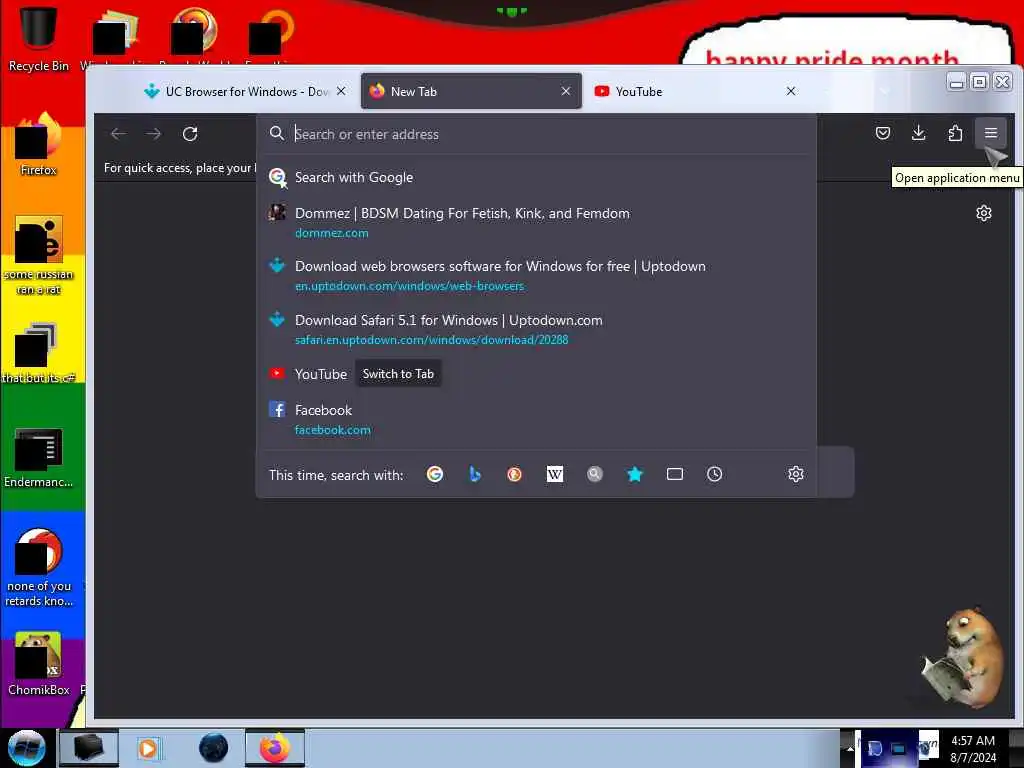The width and height of the screenshot is (1024, 768).
Task: Search this time with Bing
Action: [x=475, y=474]
